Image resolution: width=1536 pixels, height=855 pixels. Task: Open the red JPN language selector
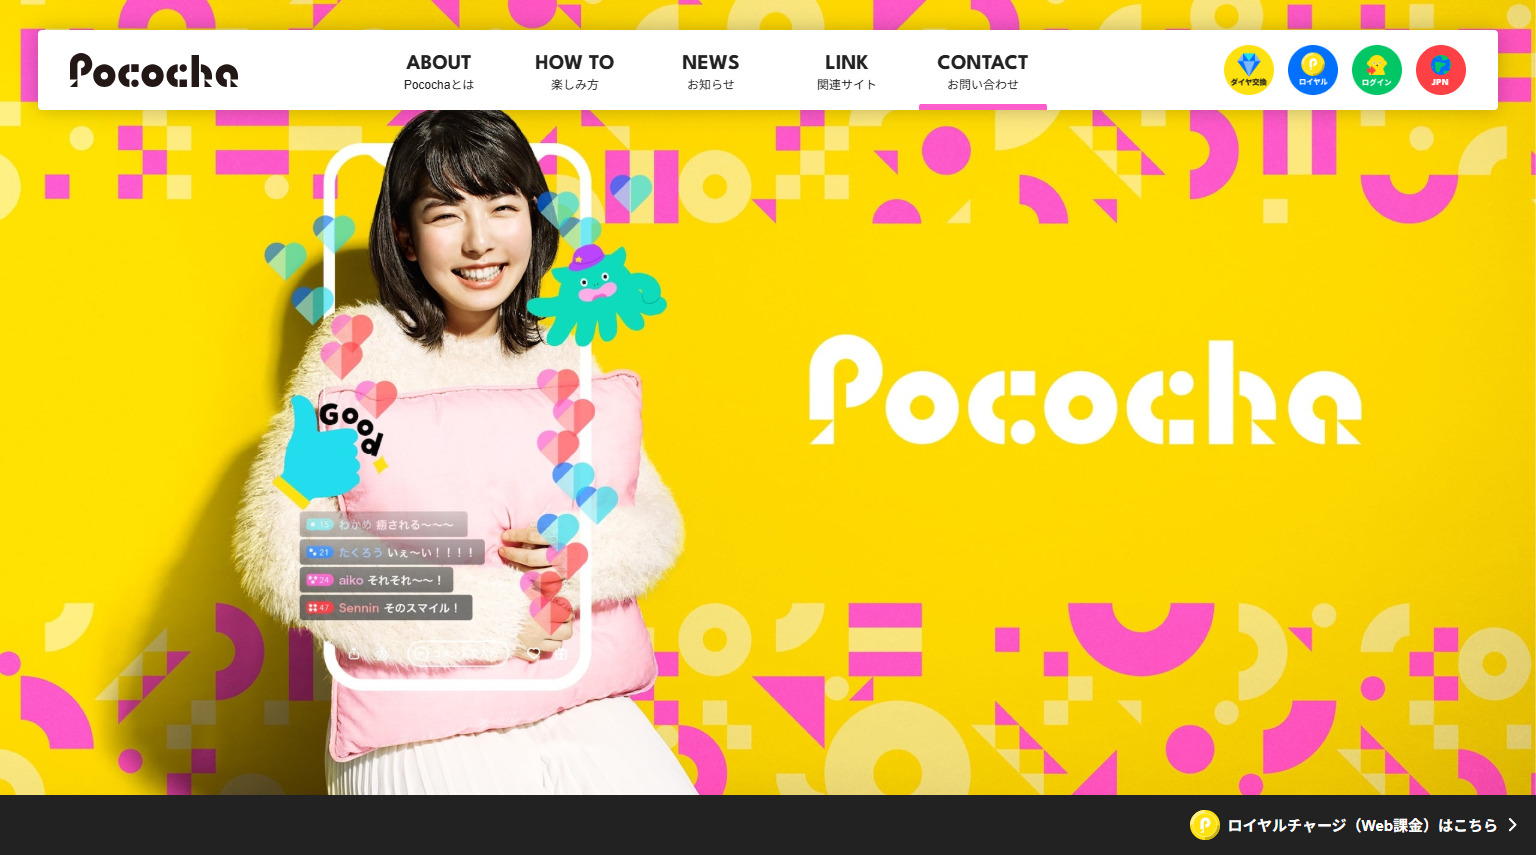1441,70
